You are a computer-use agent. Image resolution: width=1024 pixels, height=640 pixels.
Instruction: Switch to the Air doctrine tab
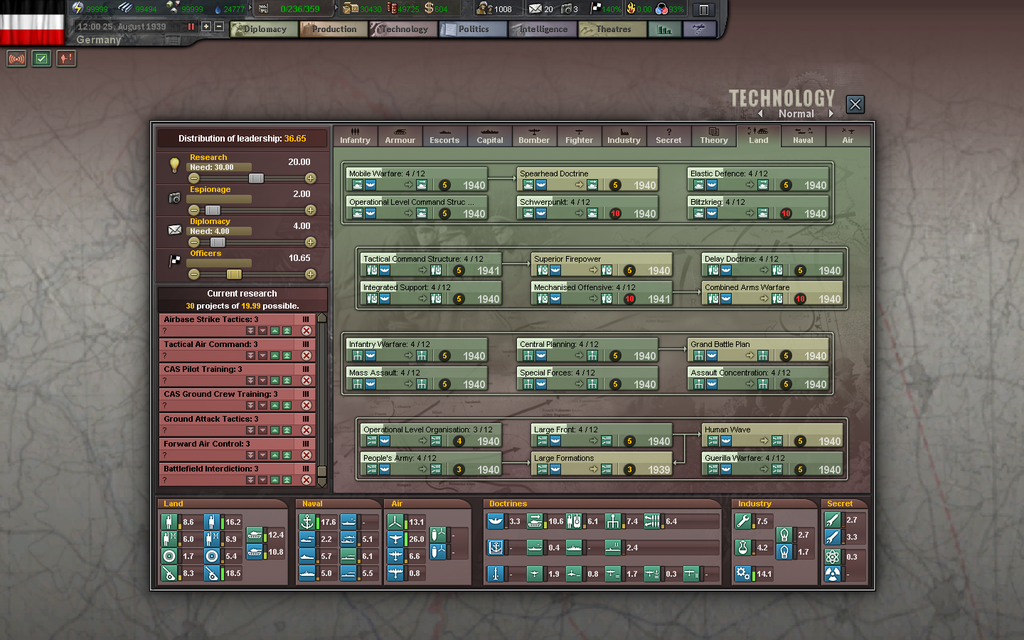click(848, 136)
